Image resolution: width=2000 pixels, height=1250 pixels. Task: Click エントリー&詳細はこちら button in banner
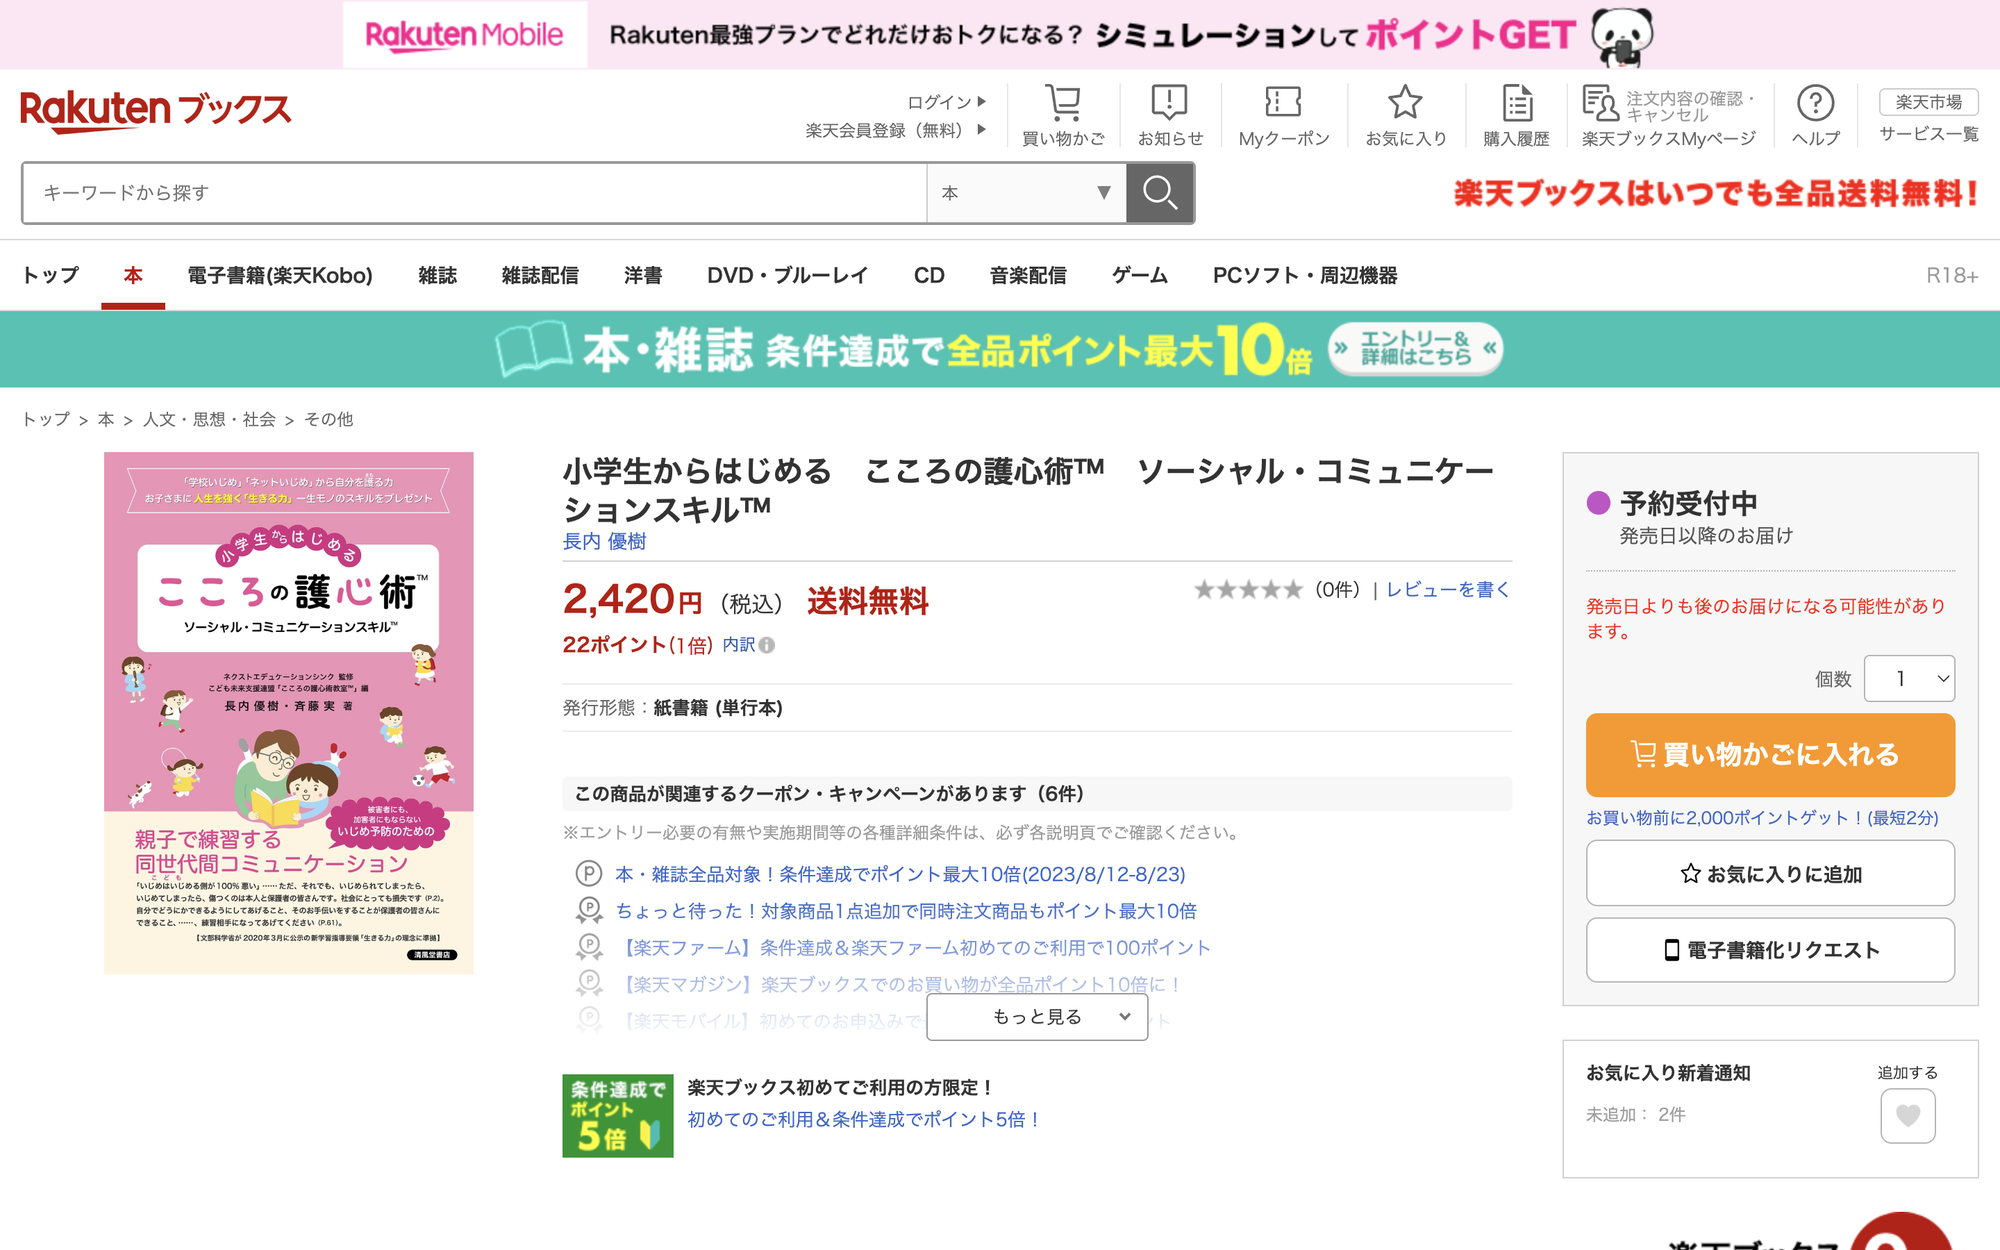[x=1415, y=348]
